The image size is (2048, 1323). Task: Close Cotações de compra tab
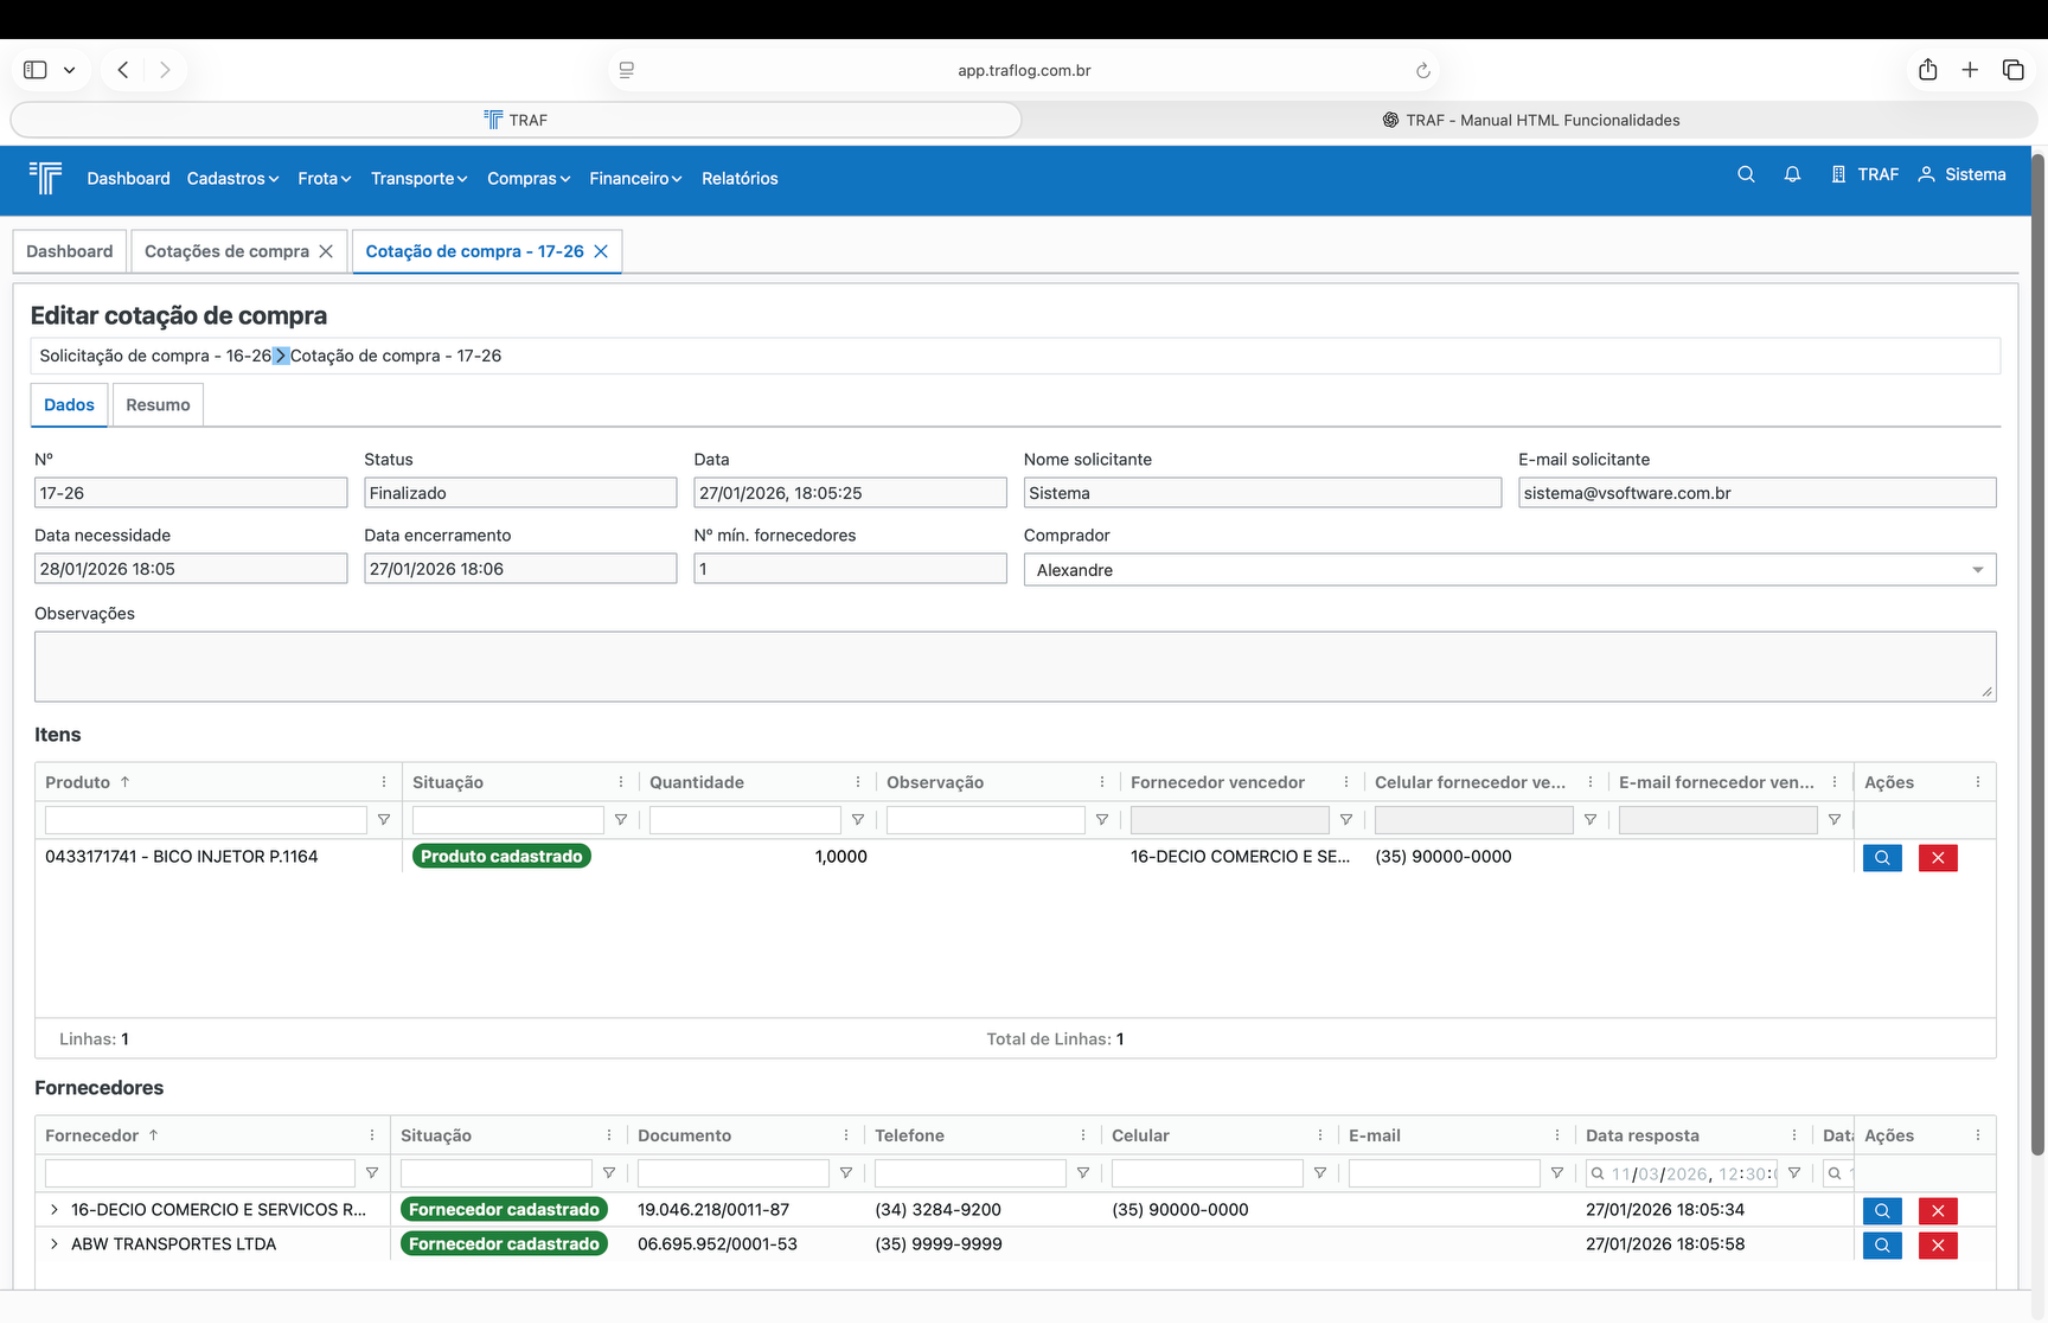[x=326, y=251]
